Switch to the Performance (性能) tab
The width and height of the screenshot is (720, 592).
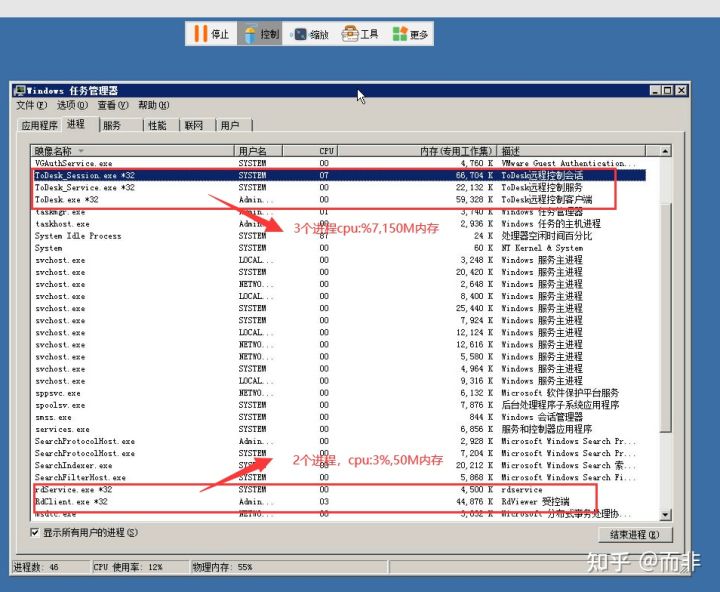click(x=161, y=125)
